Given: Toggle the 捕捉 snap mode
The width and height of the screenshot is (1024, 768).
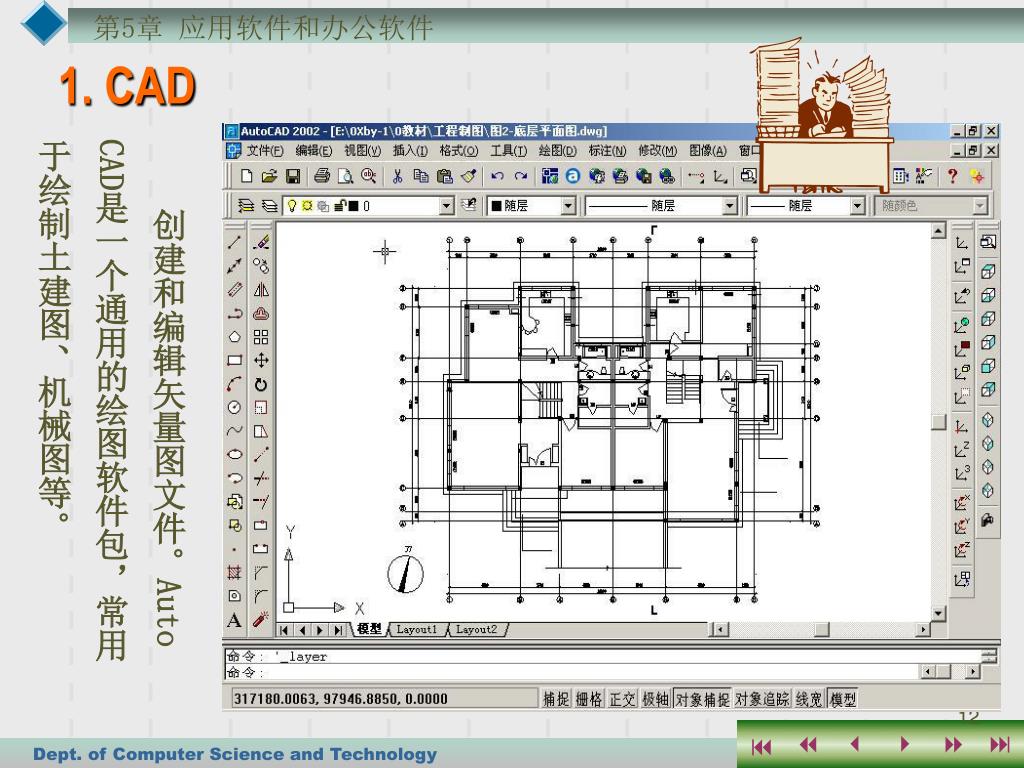Looking at the screenshot, I should [x=556, y=699].
